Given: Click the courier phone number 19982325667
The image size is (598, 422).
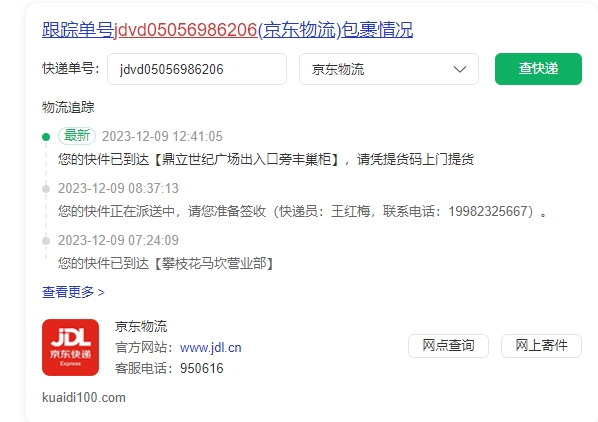Looking at the screenshot, I should point(490,211).
